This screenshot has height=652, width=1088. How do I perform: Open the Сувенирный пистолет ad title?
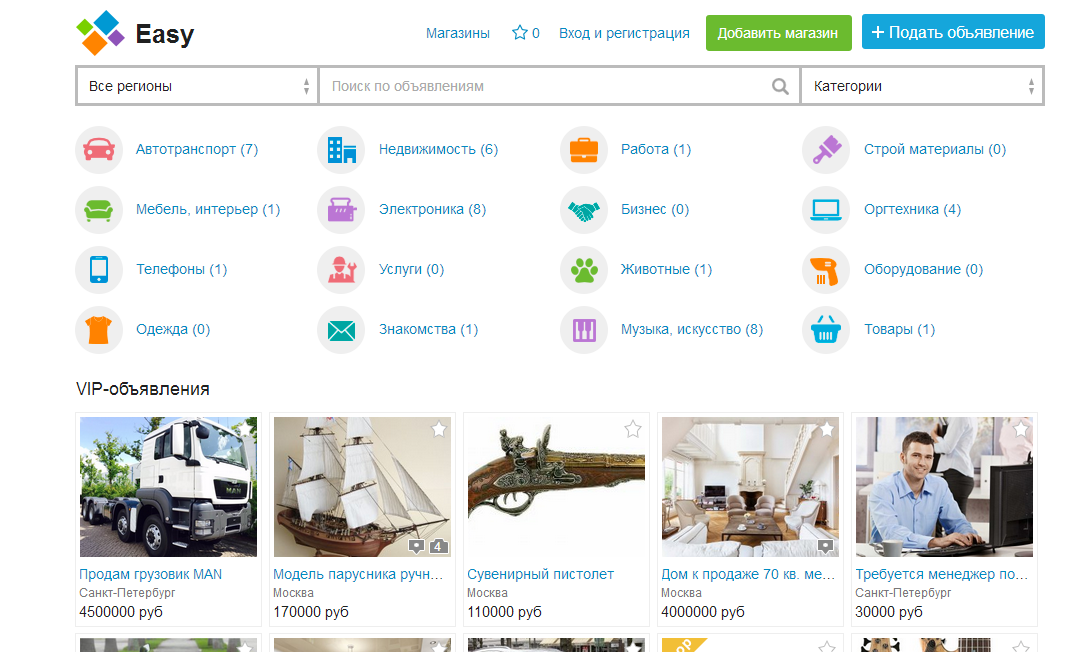[541, 574]
